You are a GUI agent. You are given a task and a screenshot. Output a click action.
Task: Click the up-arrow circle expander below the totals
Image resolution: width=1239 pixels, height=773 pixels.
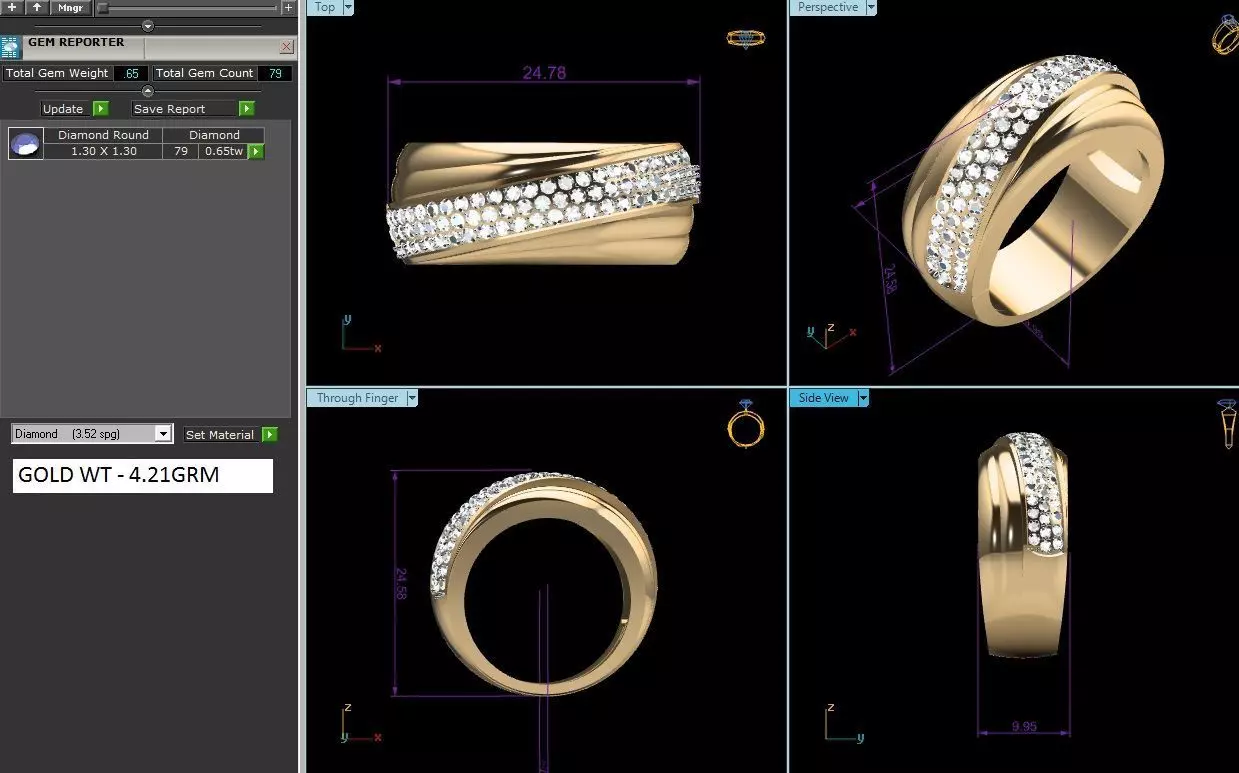[x=148, y=91]
